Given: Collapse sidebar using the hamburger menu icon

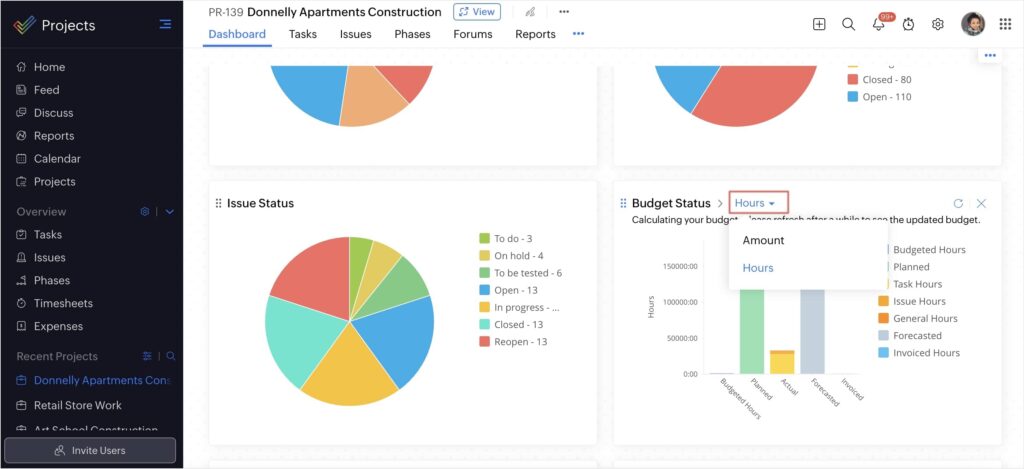Looking at the screenshot, I should pyautogui.click(x=165, y=23).
